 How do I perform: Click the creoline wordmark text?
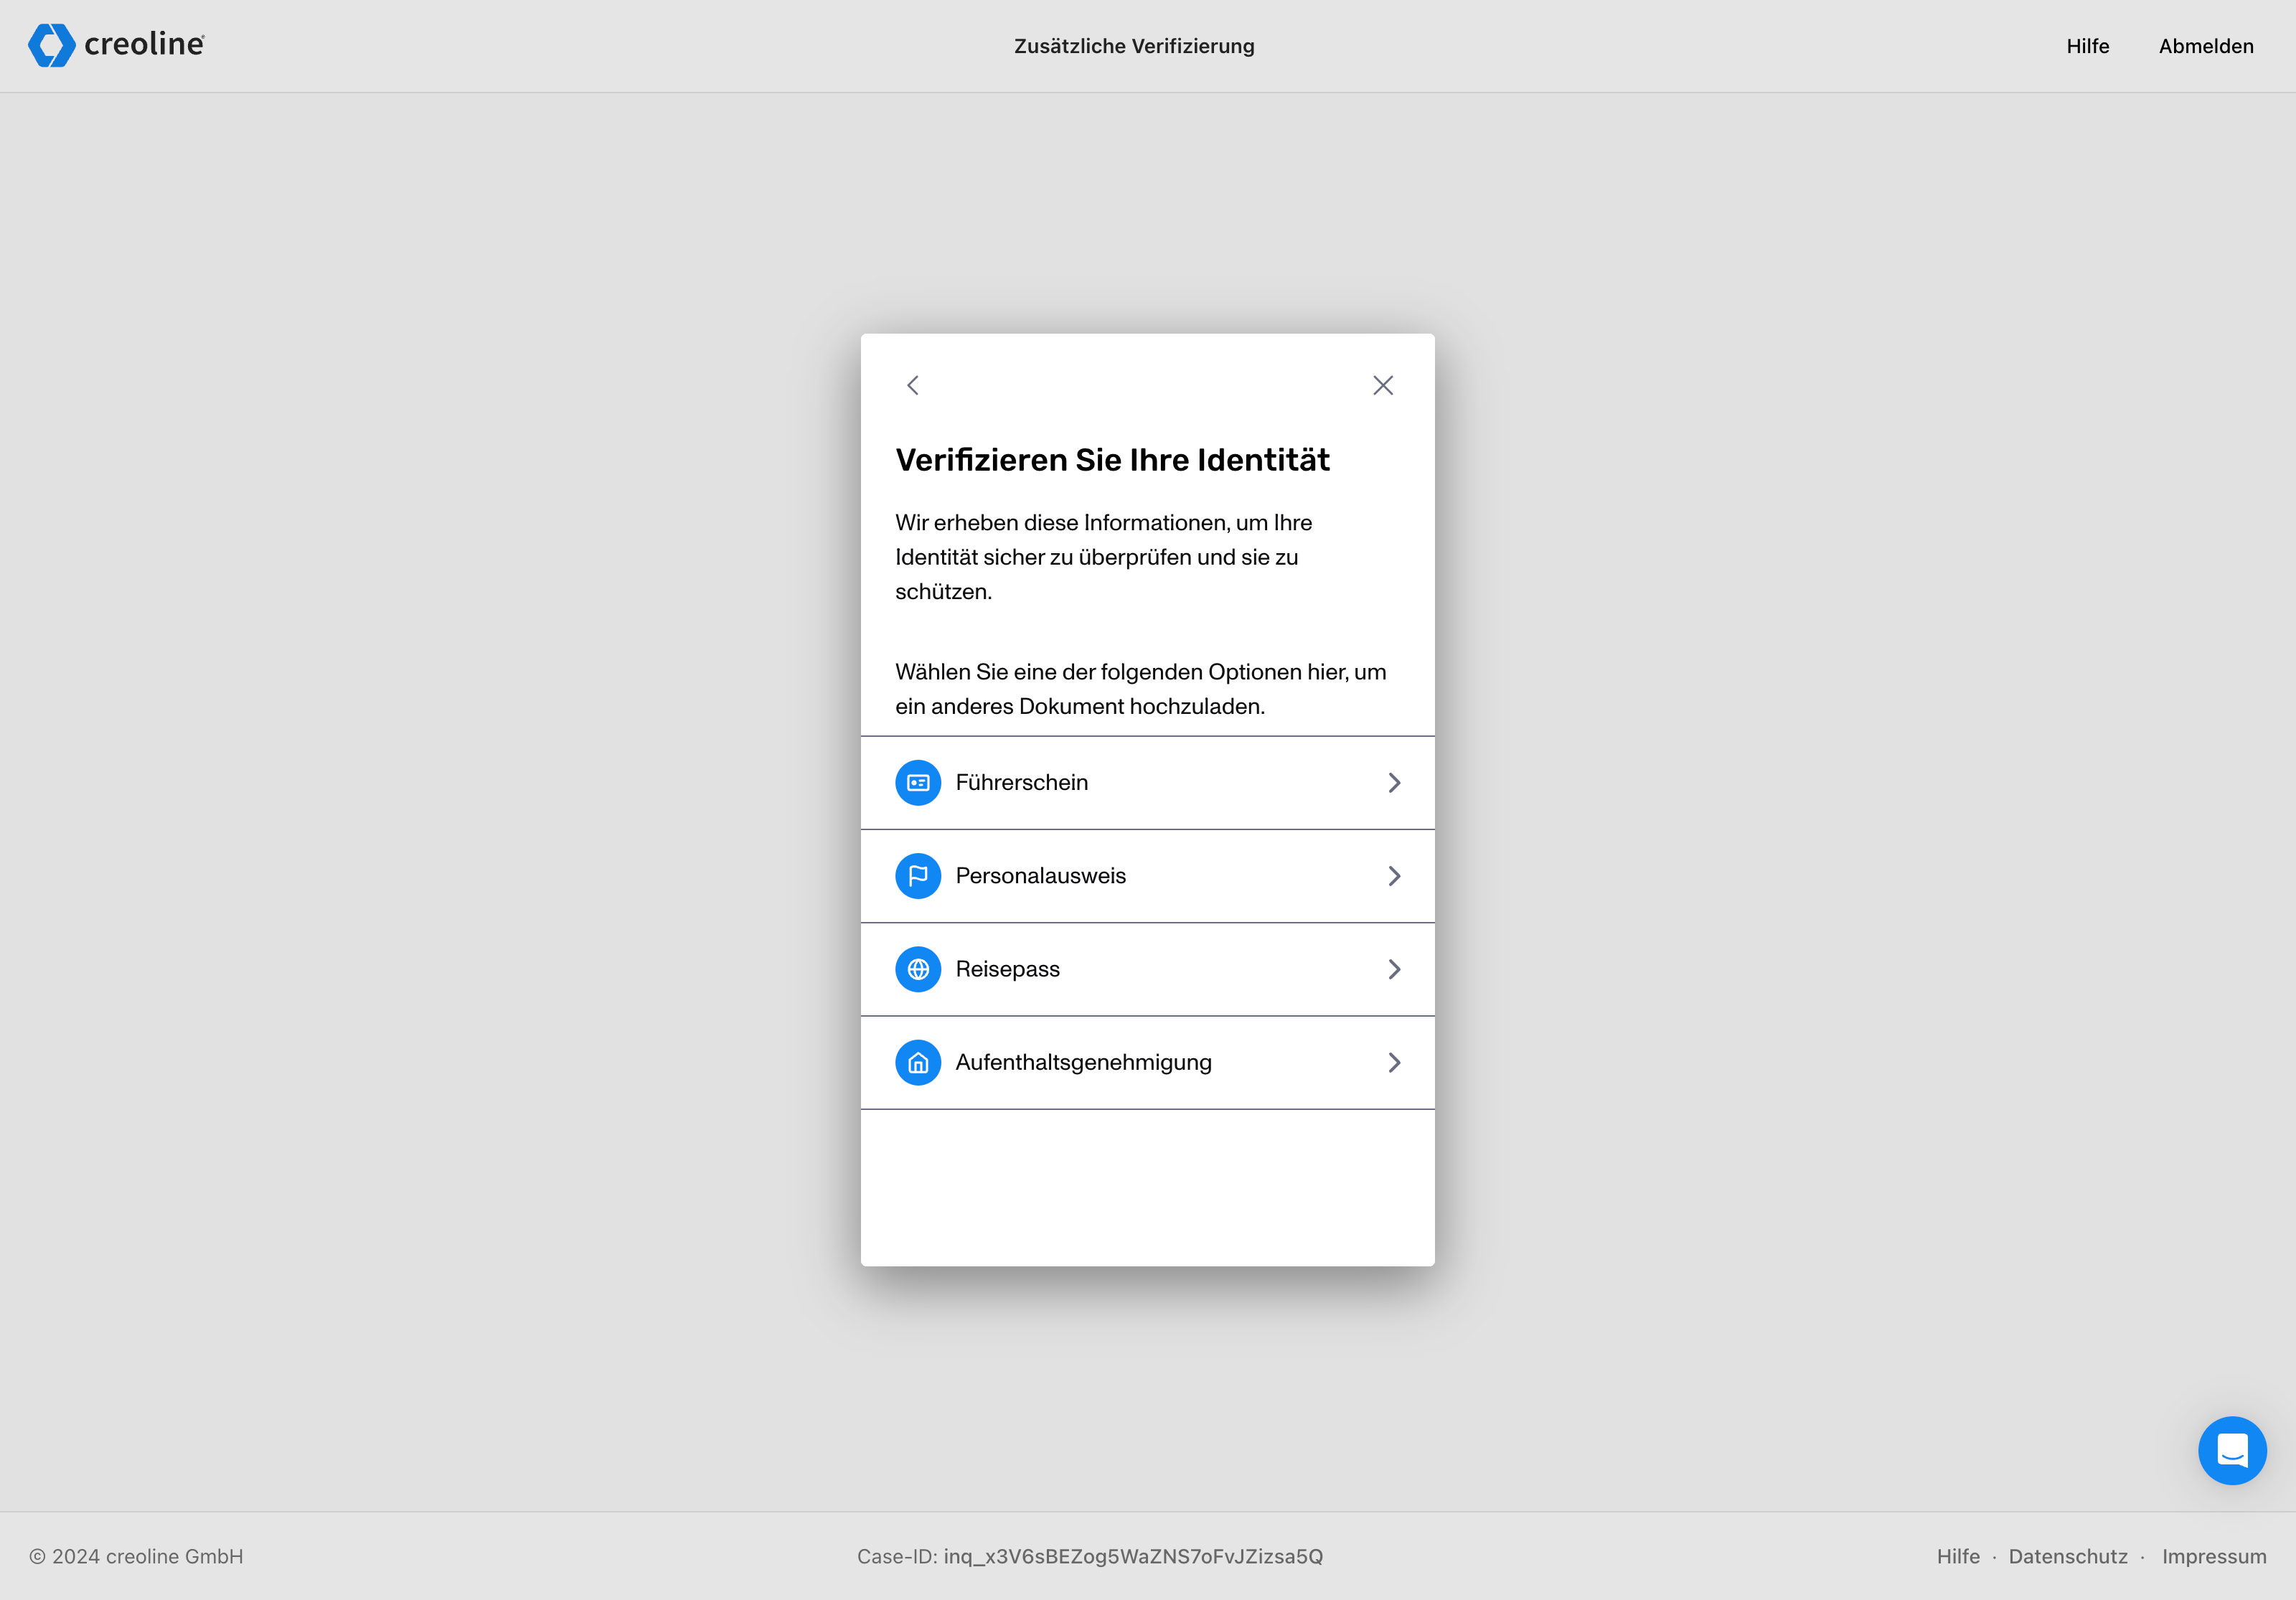click(144, 44)
